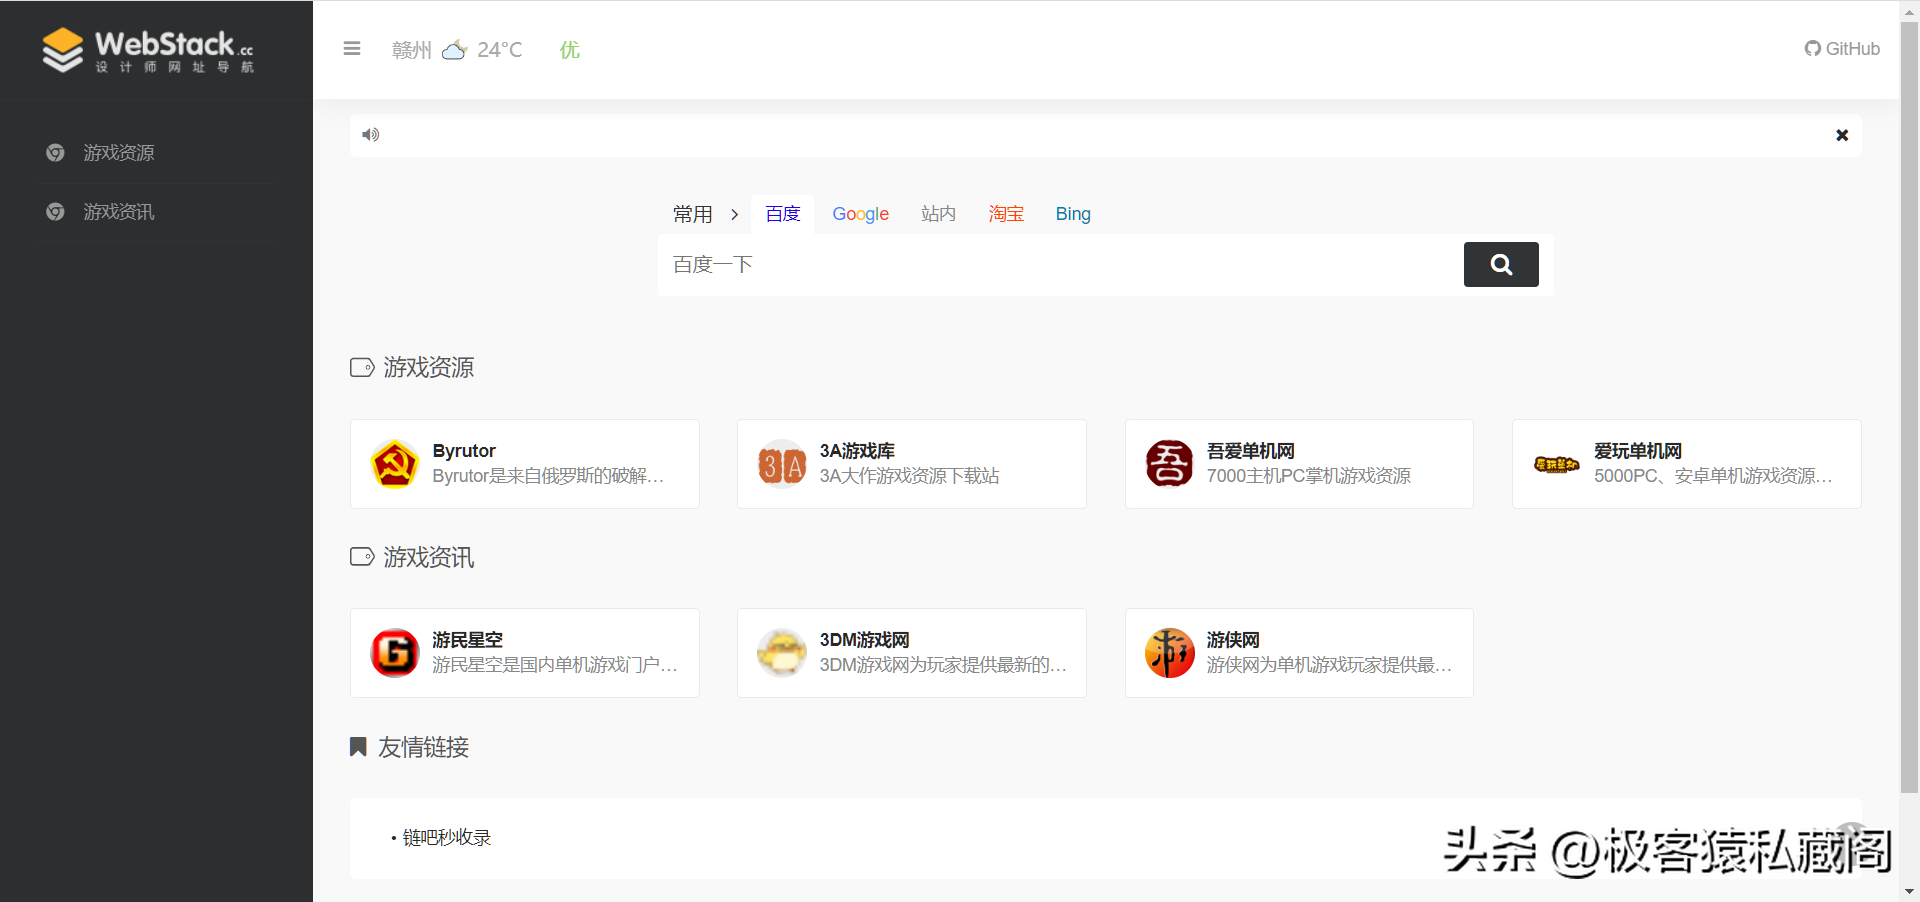1920x902 pixels.
Task: Click the 游戏资源 section heading
Action: tap(429, 368)
